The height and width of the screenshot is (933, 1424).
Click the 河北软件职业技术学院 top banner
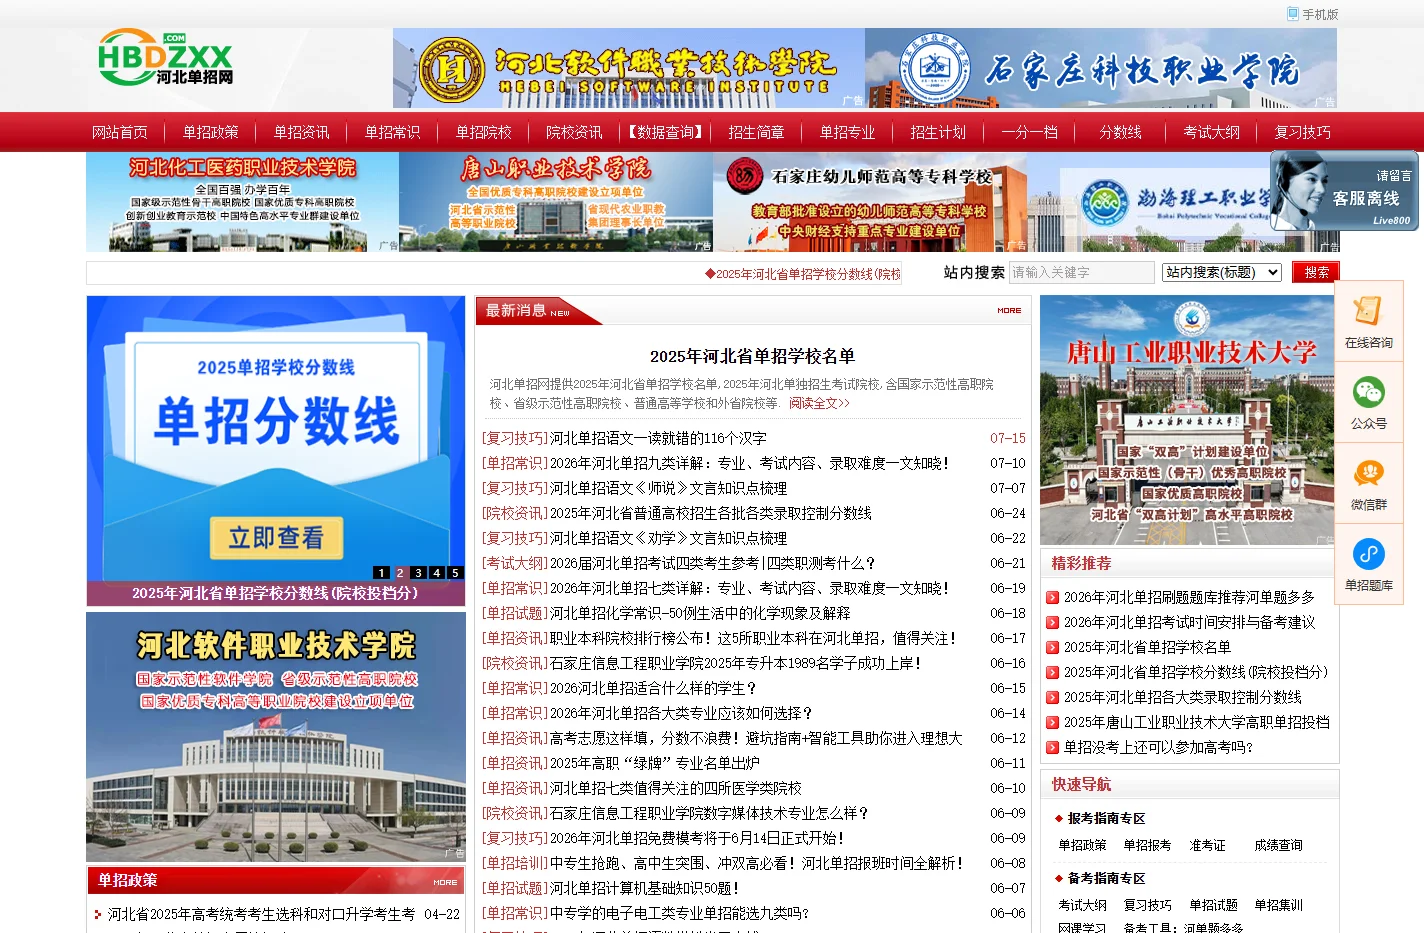point(629,68)
